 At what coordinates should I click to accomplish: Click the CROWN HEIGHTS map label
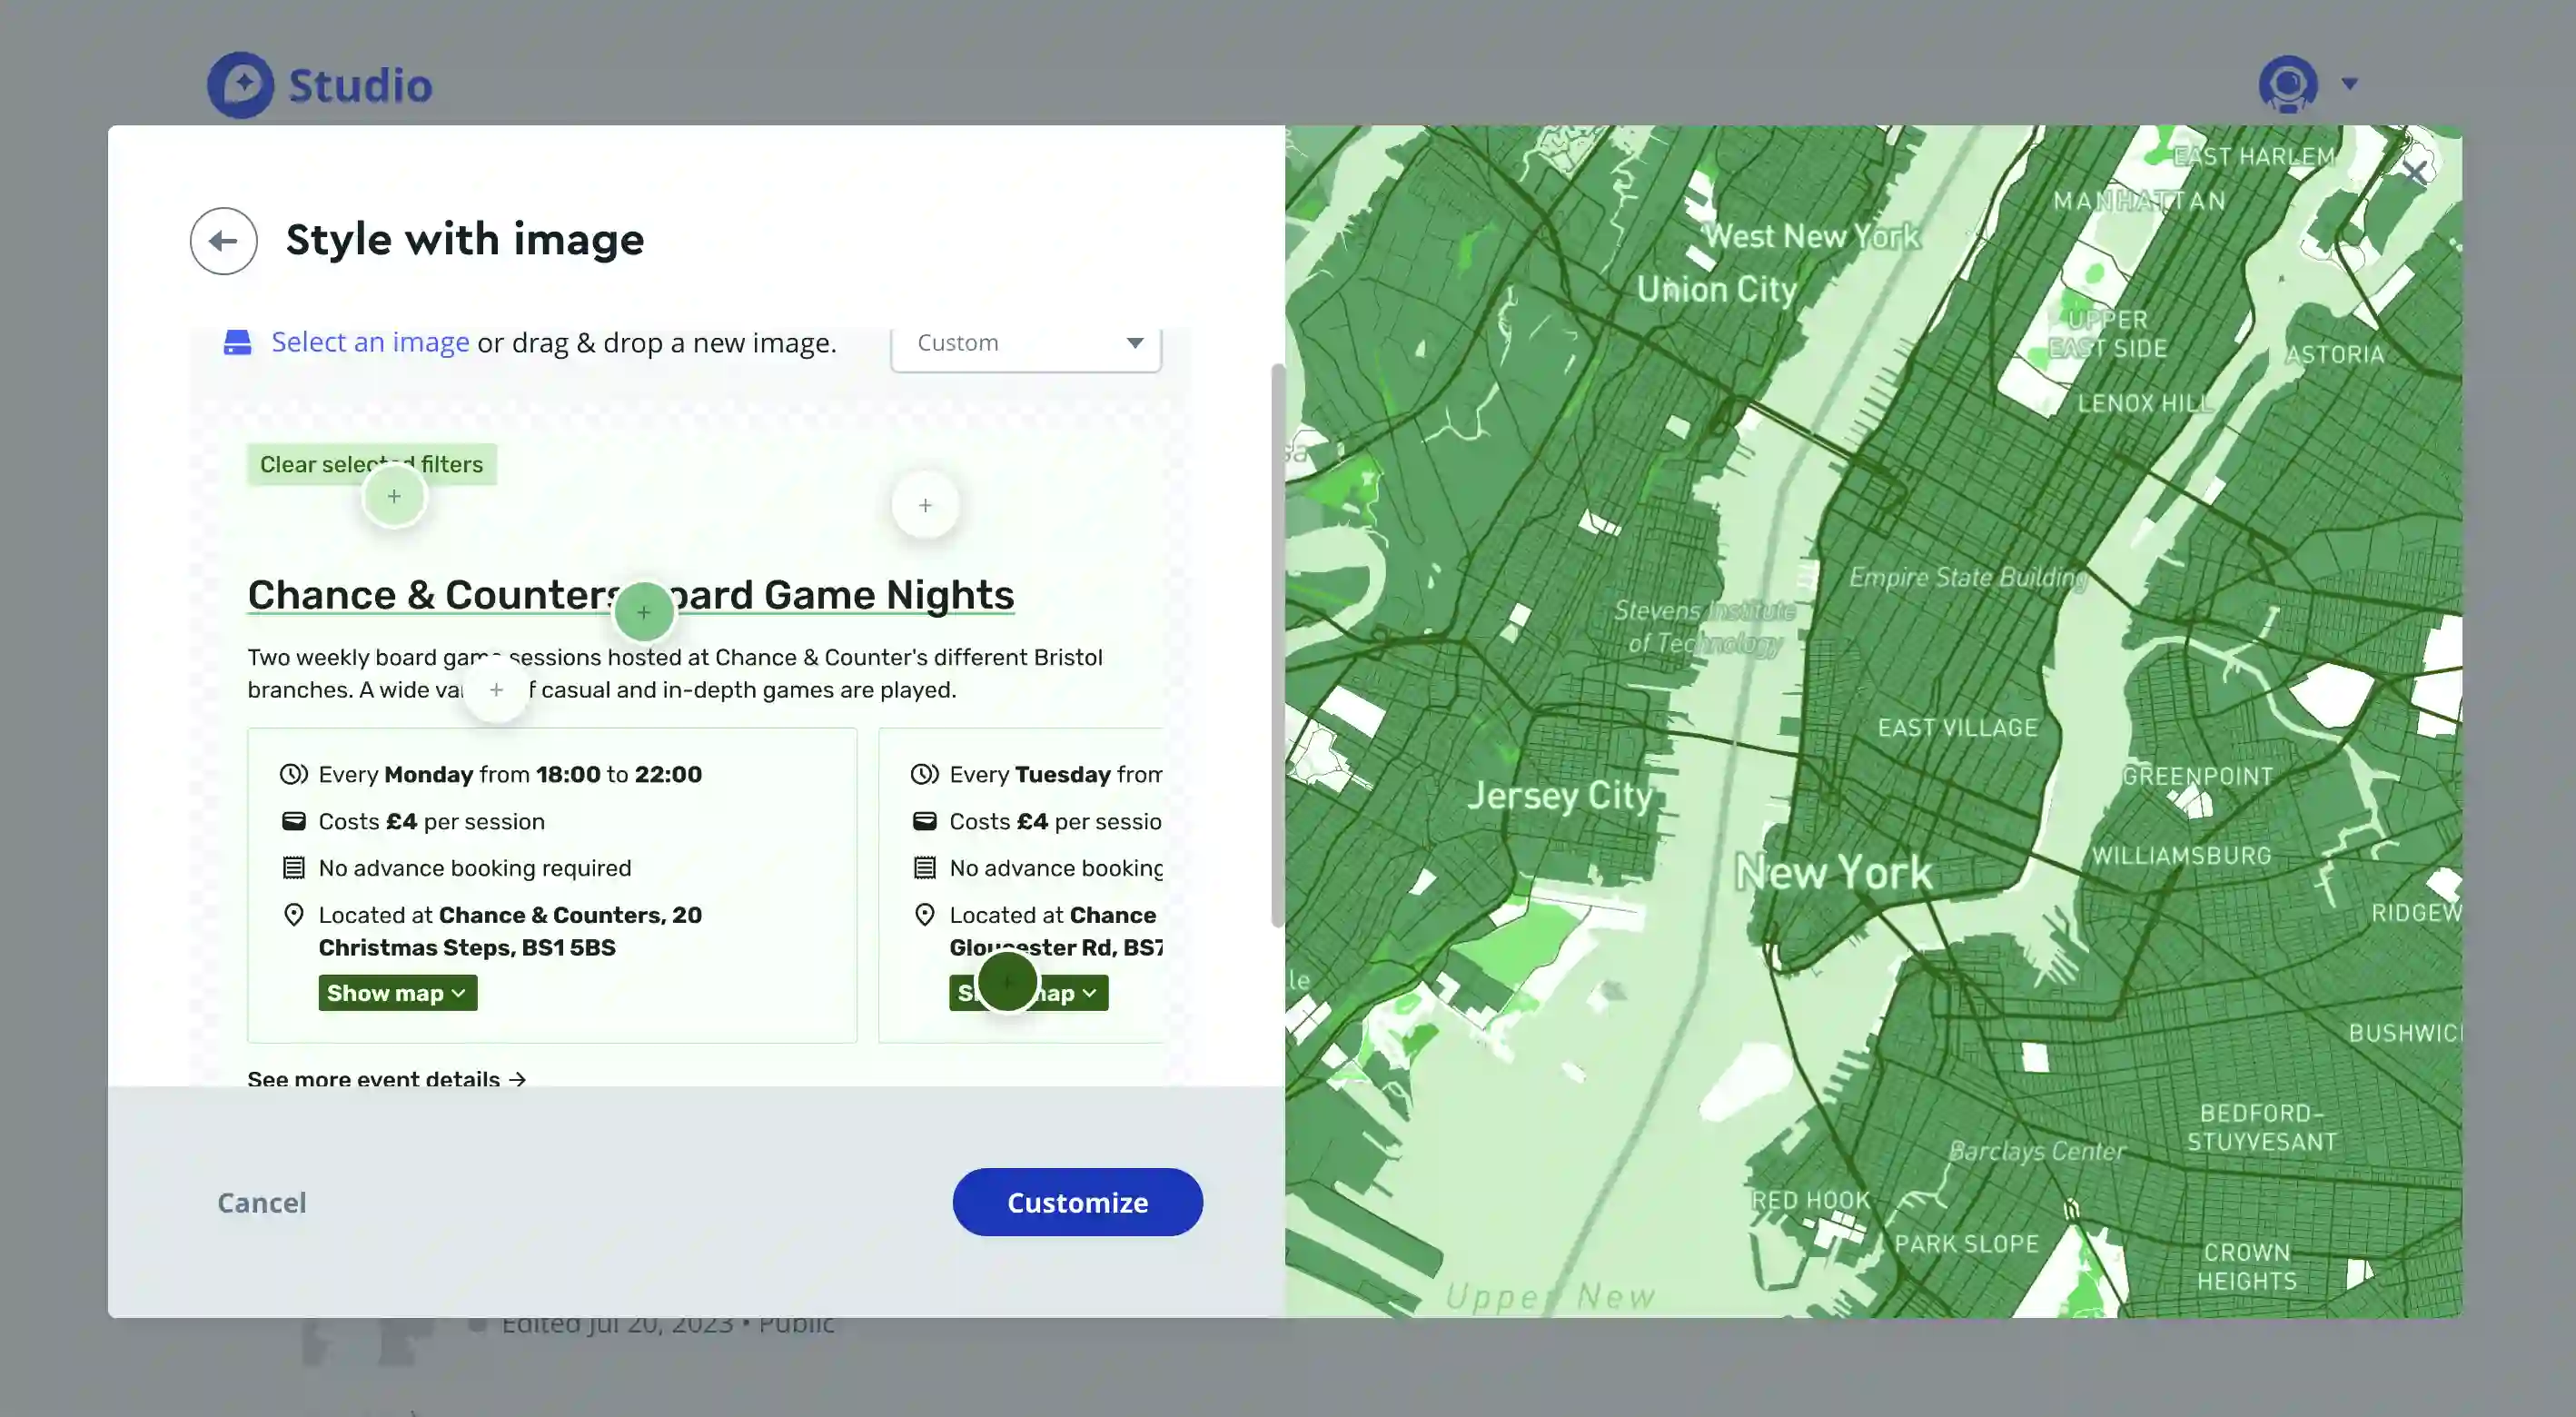click(2247, 1267)
